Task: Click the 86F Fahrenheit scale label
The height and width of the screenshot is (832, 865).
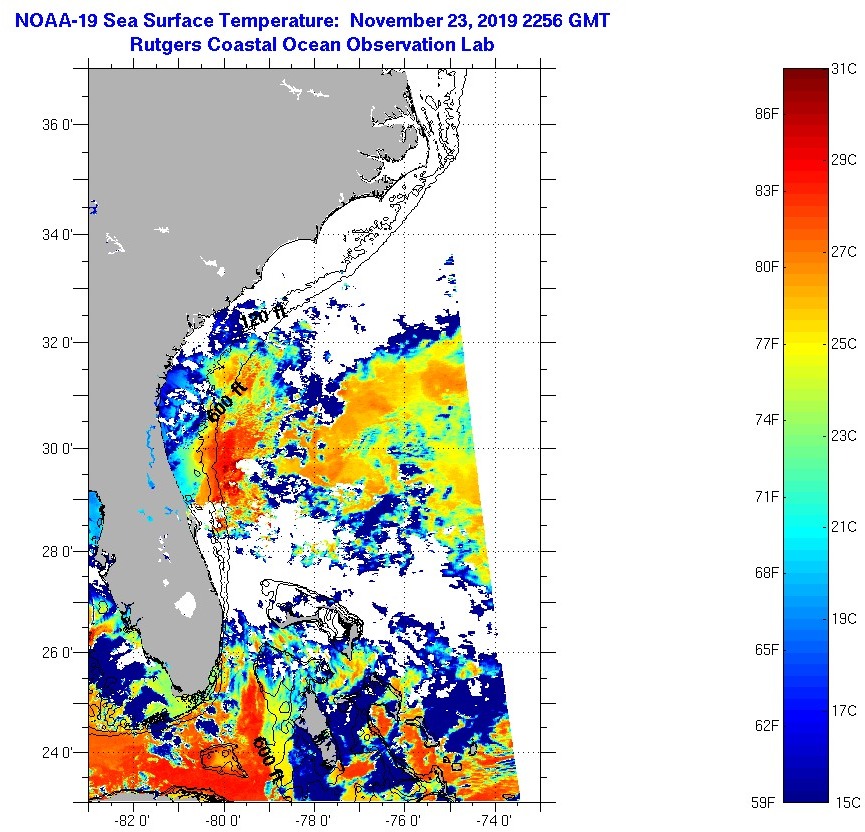Action: [767, 114]
